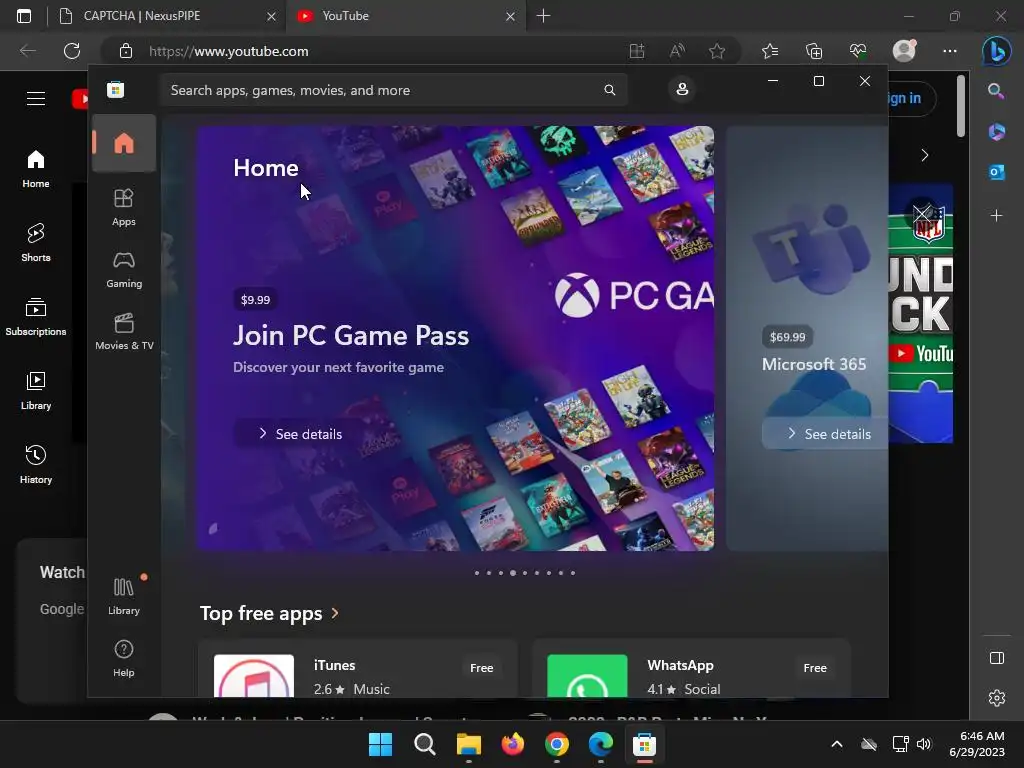1024x768 pixels.
Task: Open the iTunes app thumbnail
Action: tap(254, 676)
